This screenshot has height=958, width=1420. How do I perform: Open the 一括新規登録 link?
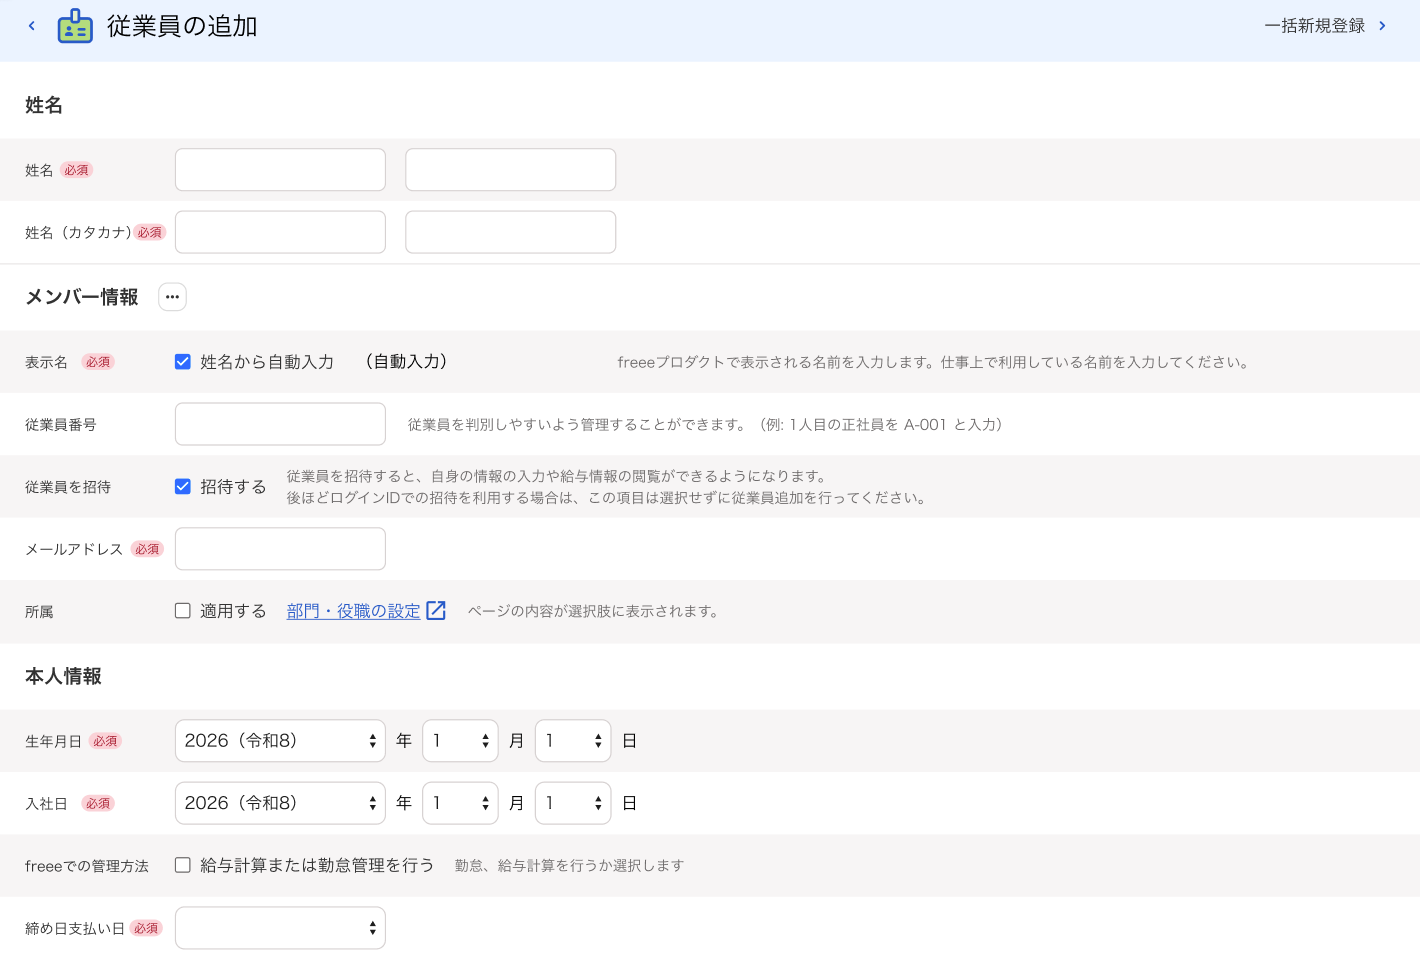pyautogui.click(x=1315, y=26)
